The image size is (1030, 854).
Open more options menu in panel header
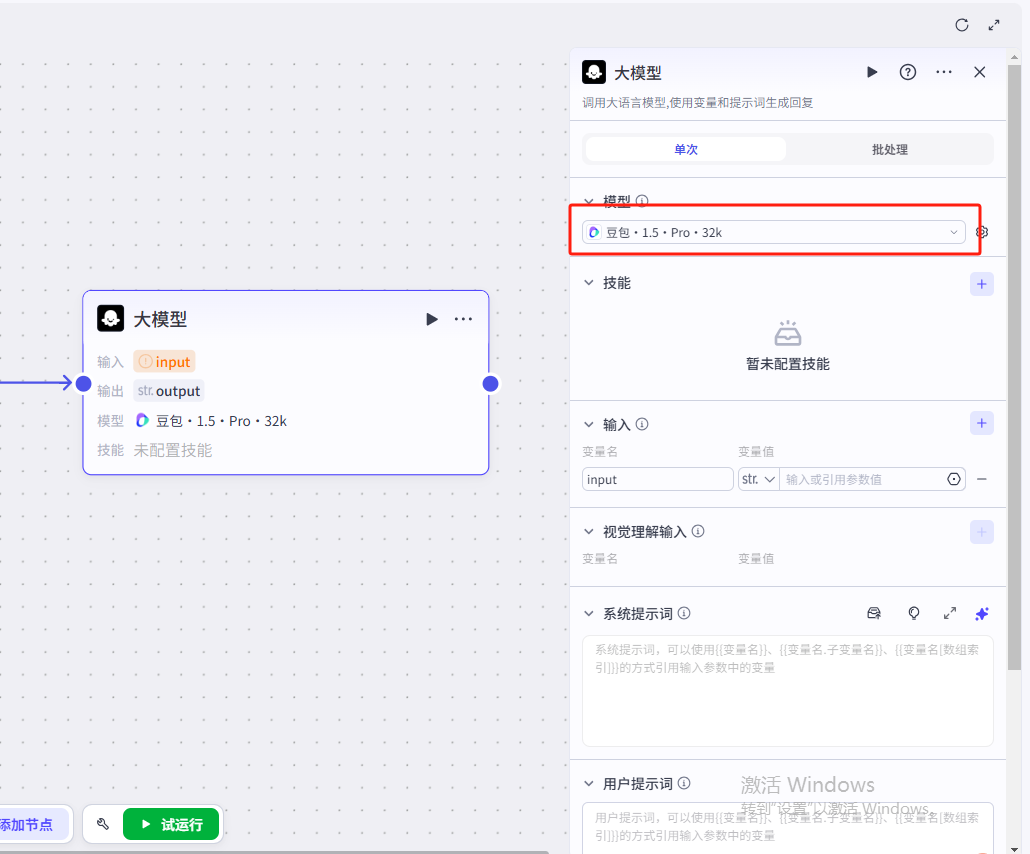pyautogui.click(x=944, y=72)
